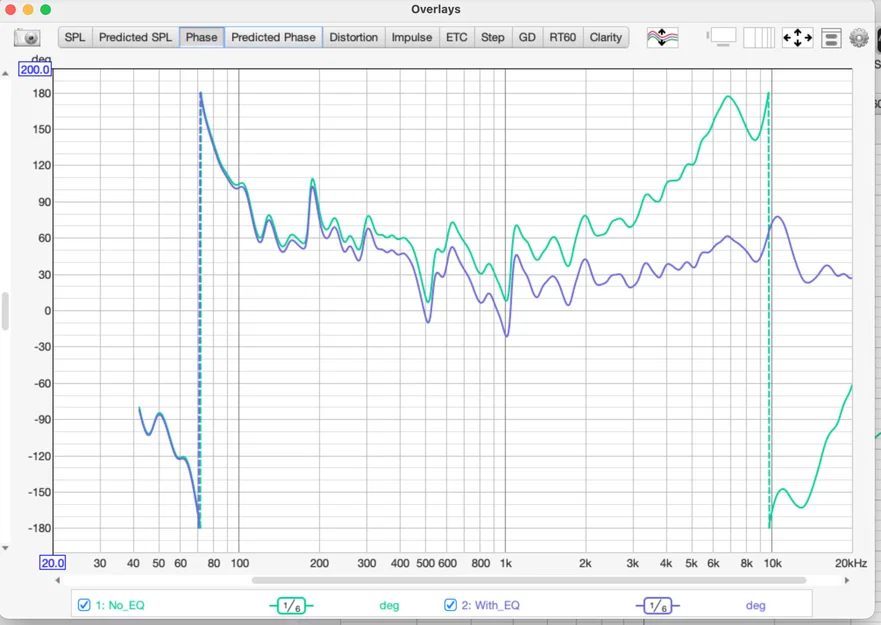Click the deg unit next to No_EQ
Image resolution: width=881 pixels, height=625 pixels.
pos(389,605)
